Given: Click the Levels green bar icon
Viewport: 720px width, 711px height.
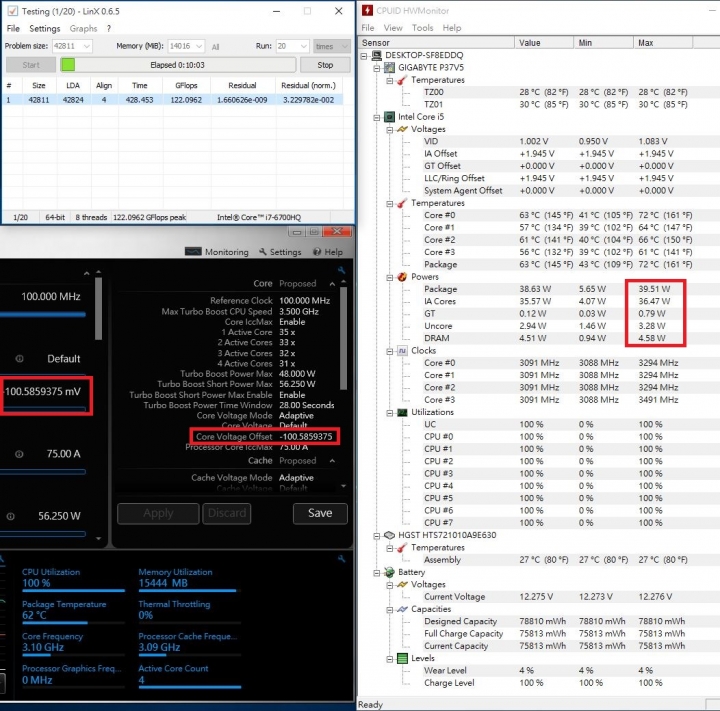Looking at the screenshot, I should [x=402, y=658].
